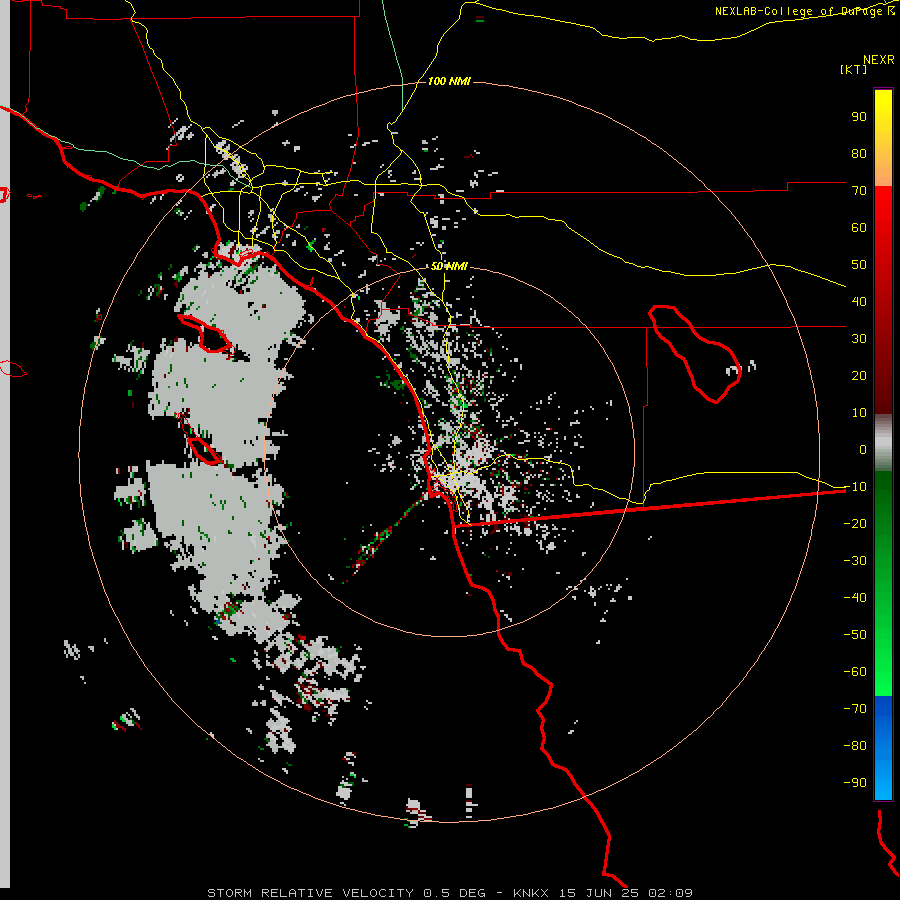
Task: Click the 20 value on the velocity scale
Action: tap(859, 376)
